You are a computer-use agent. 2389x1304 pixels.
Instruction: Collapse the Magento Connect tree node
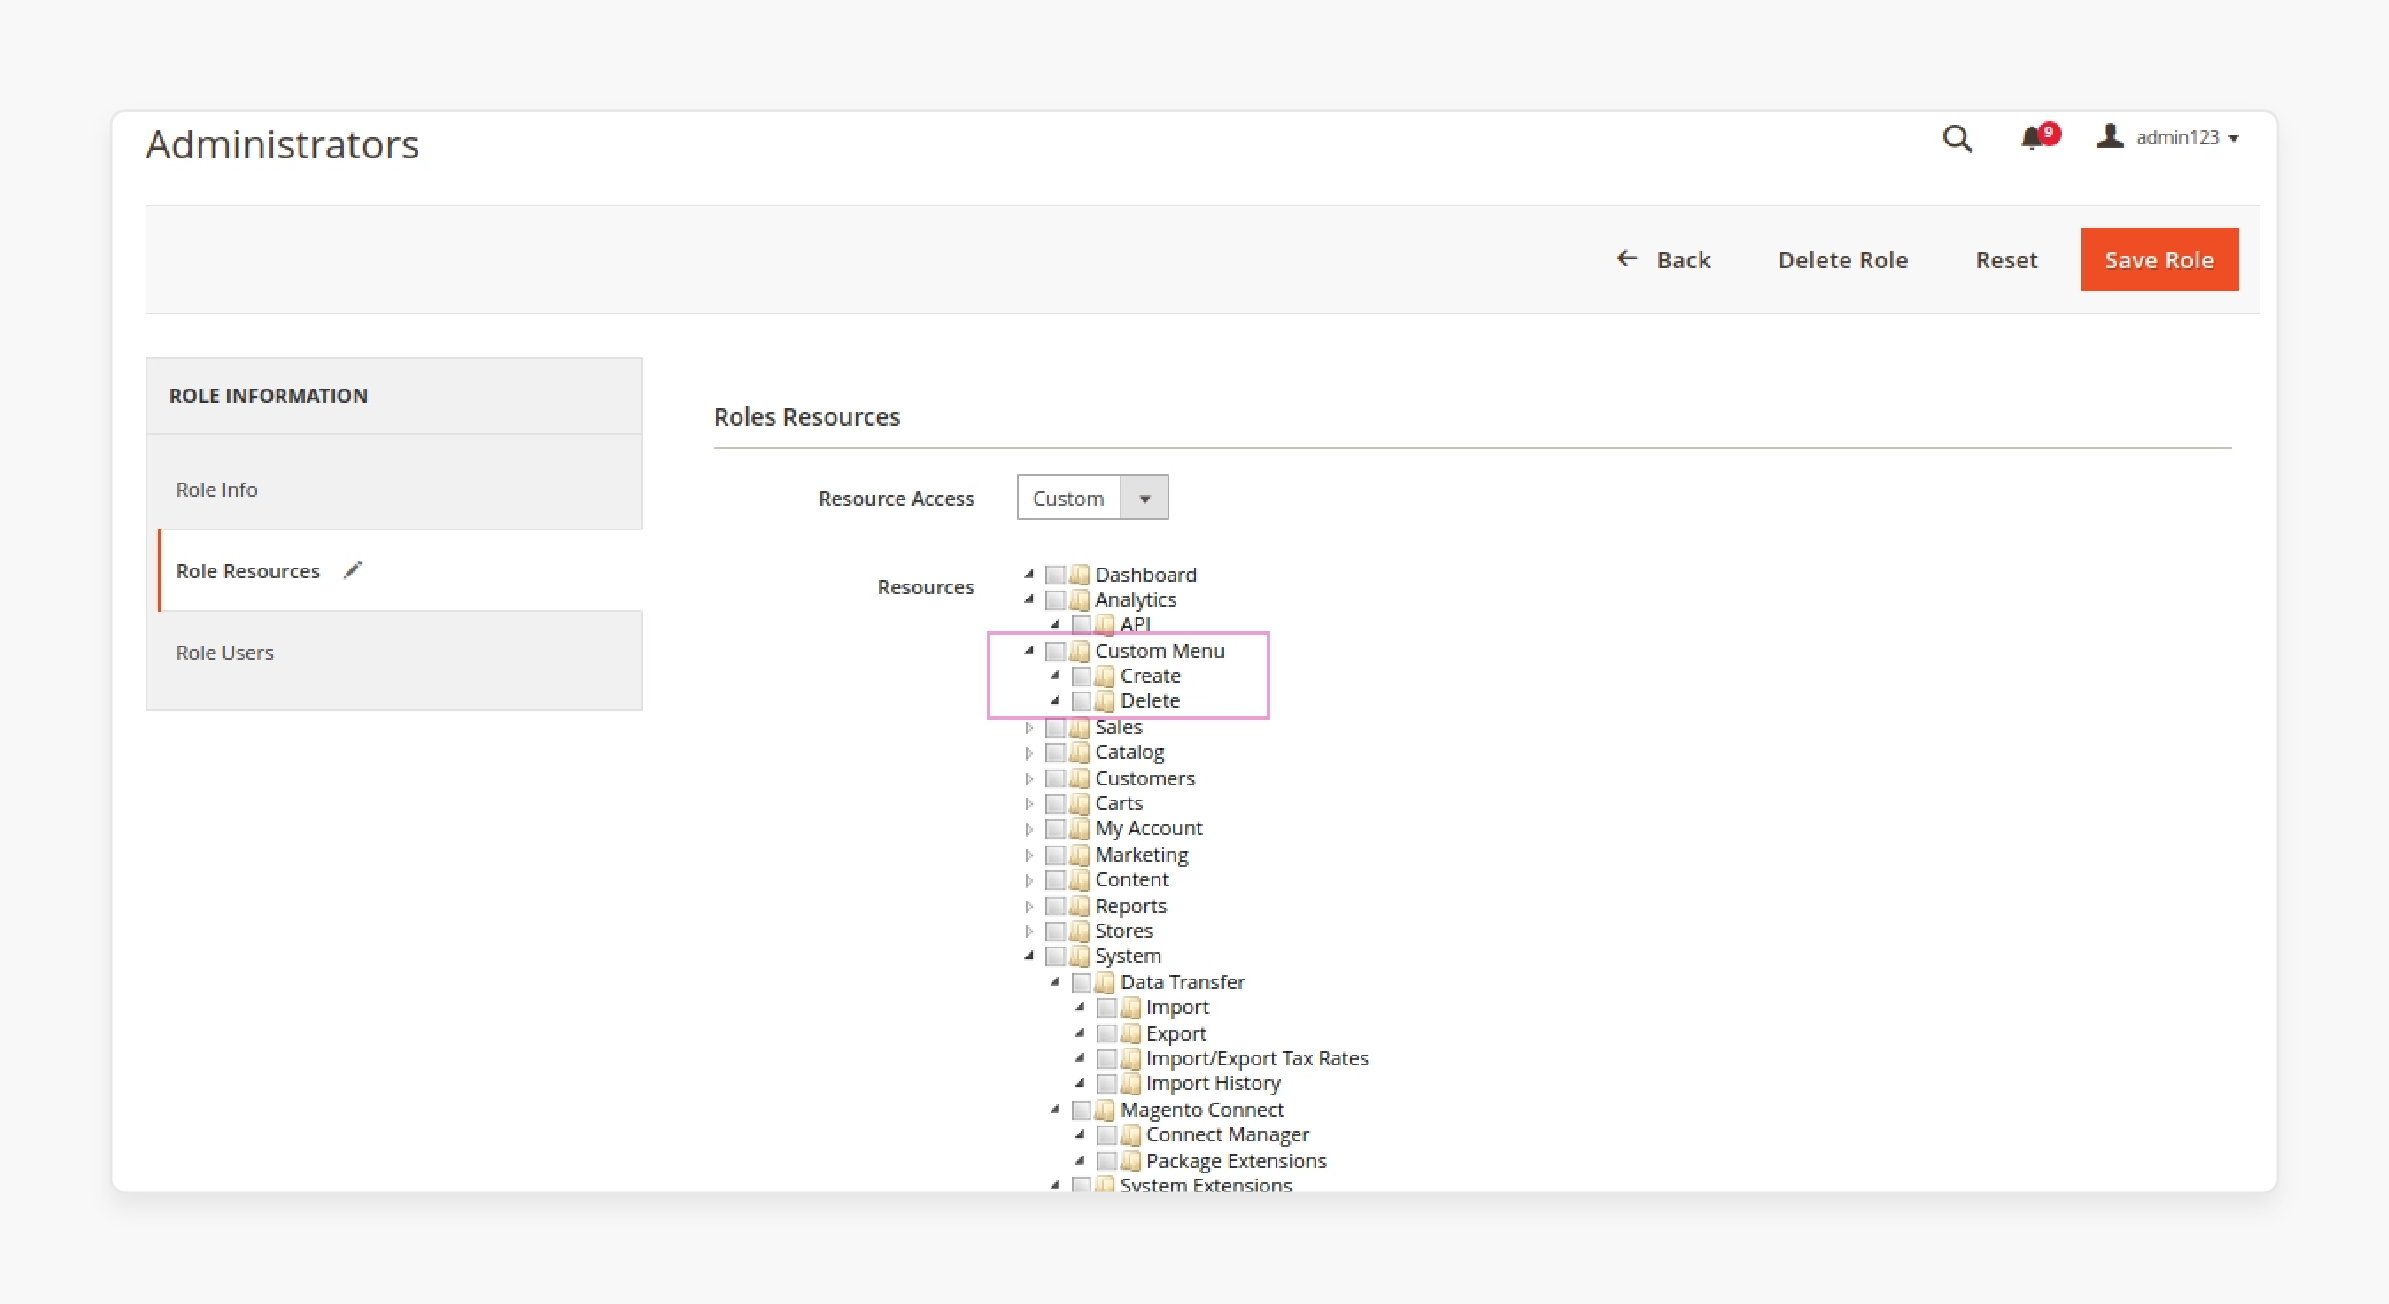pyautogui.click(x=1054, y=1110)
